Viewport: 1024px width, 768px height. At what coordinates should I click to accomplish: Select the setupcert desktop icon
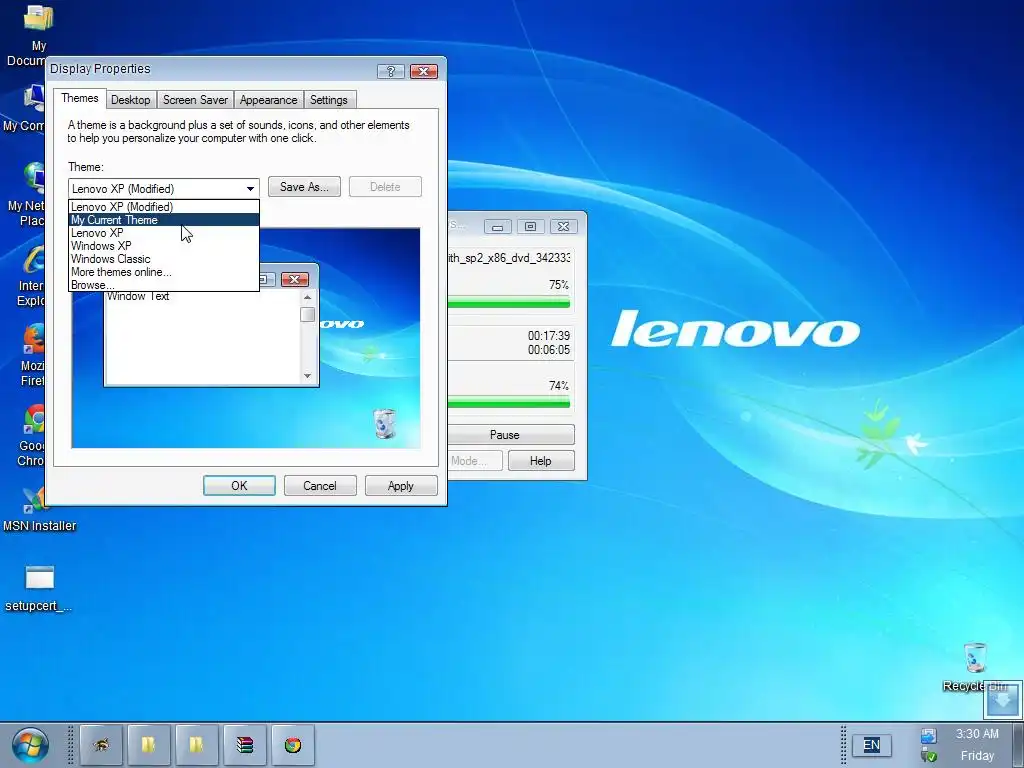point(39,588)
